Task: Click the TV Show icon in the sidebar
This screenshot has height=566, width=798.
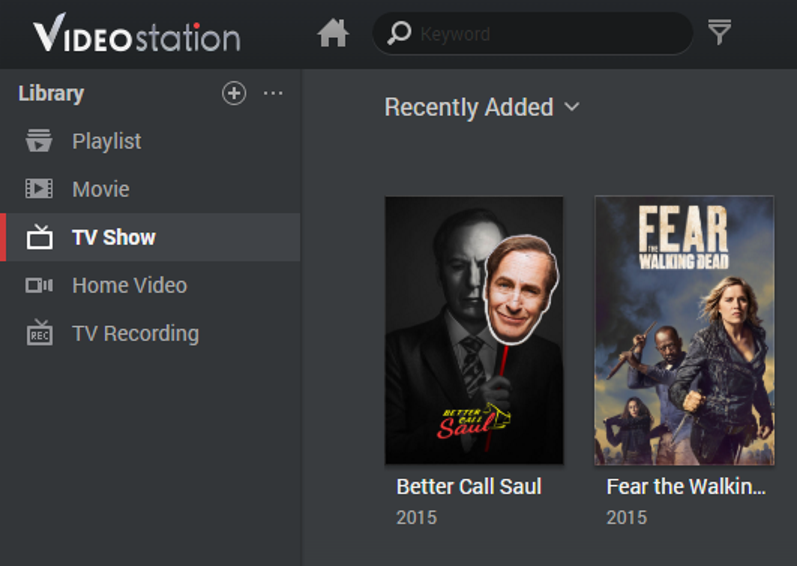Action: pyautogui.click(x=39, y=237)
